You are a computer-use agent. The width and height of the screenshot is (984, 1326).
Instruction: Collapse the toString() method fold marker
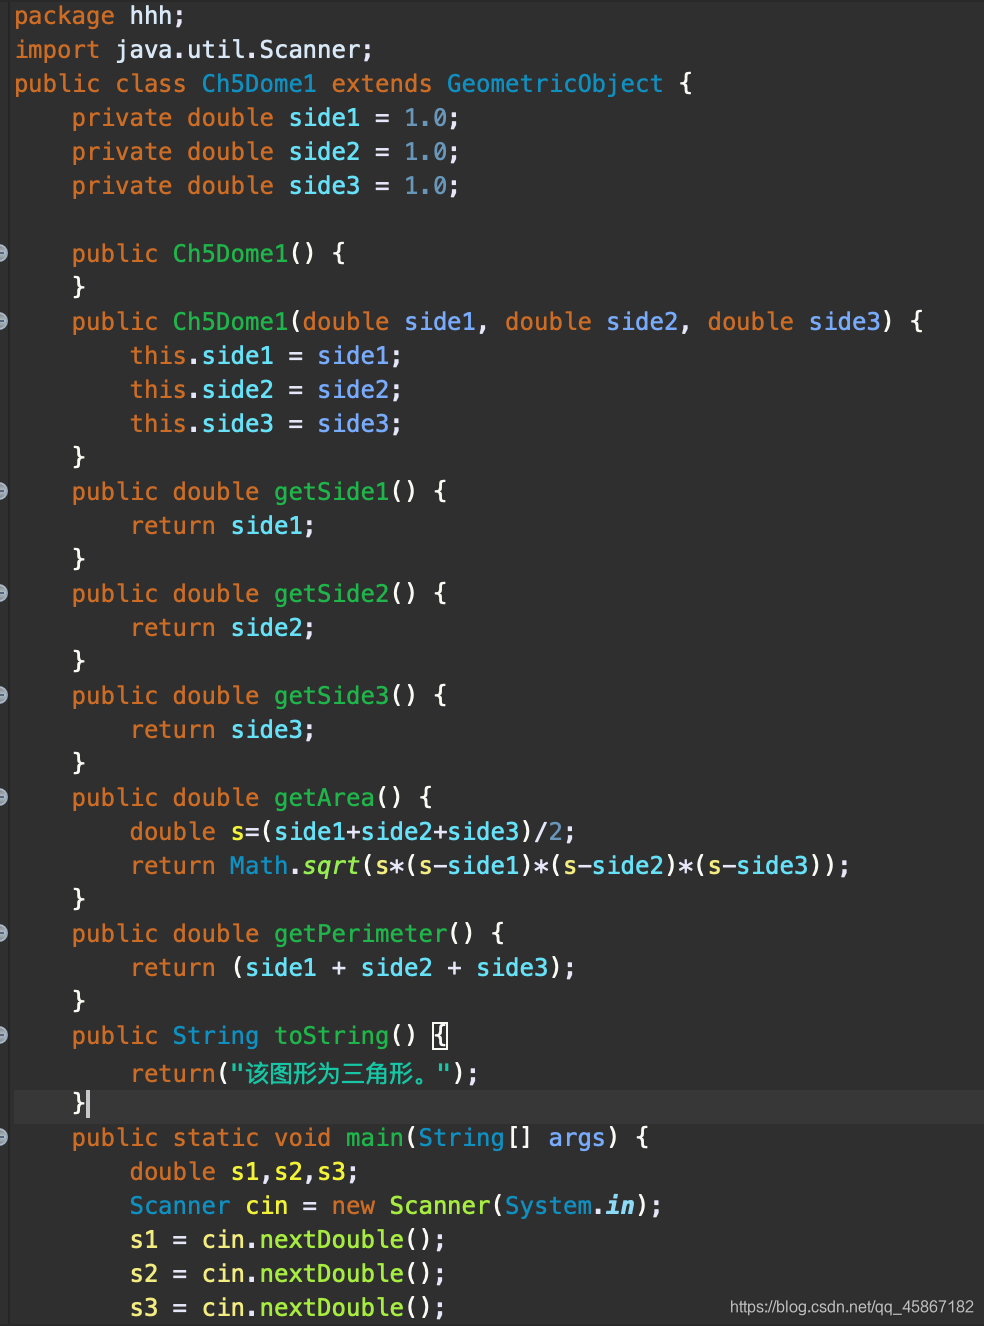click(3, 1035)
